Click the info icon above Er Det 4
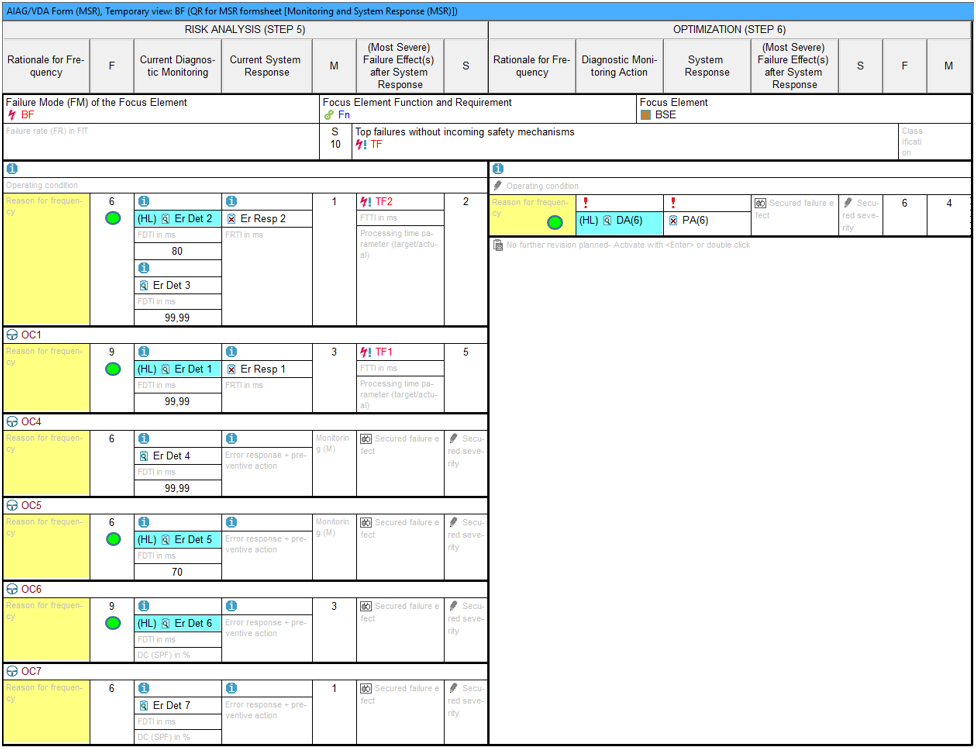The width and height of the screenshot is (976, 749). 144,438
